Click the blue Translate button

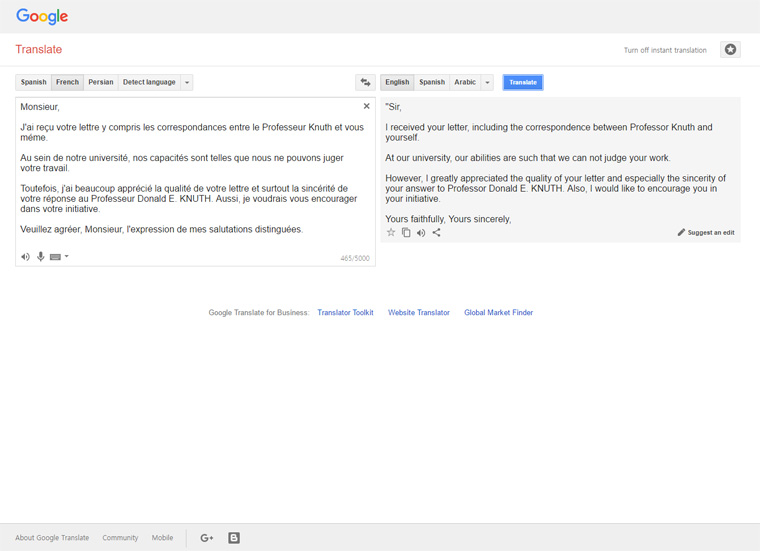pos(523,82)
